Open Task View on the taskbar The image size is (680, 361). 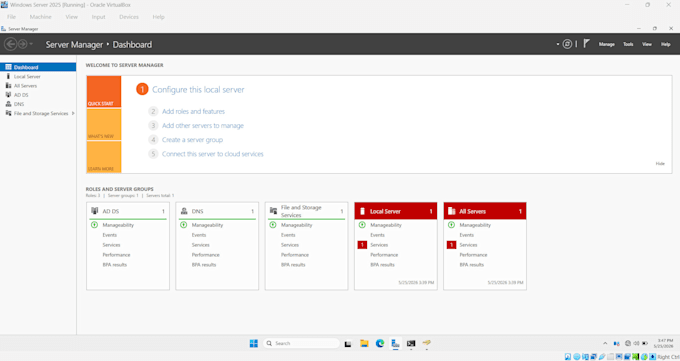(x=348, y=344)
